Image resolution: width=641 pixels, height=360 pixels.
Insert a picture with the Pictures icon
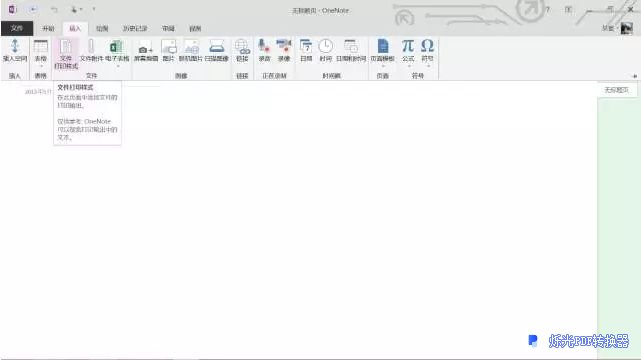[x=168, y=47]
